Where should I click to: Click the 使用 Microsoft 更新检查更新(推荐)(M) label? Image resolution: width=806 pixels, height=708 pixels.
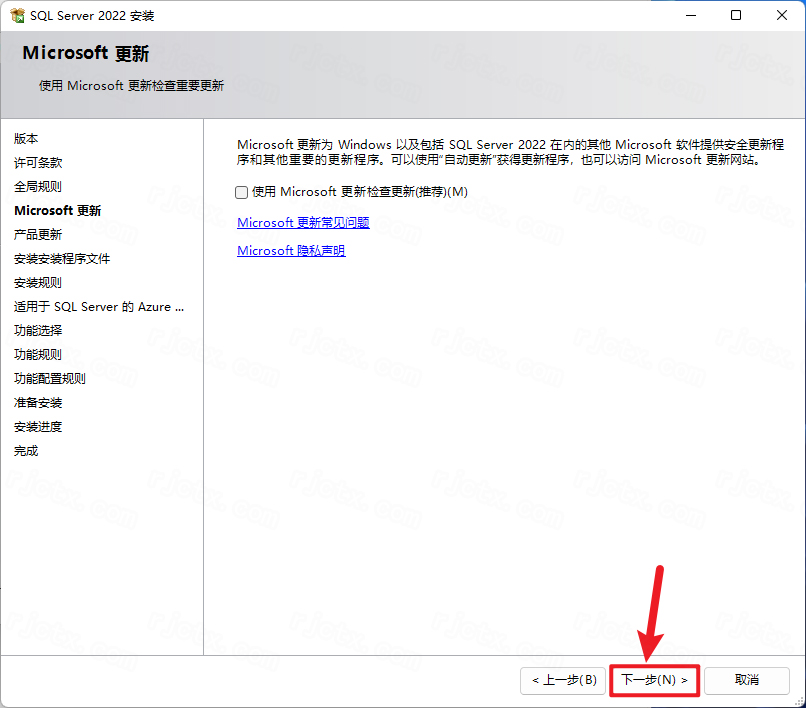360,192
